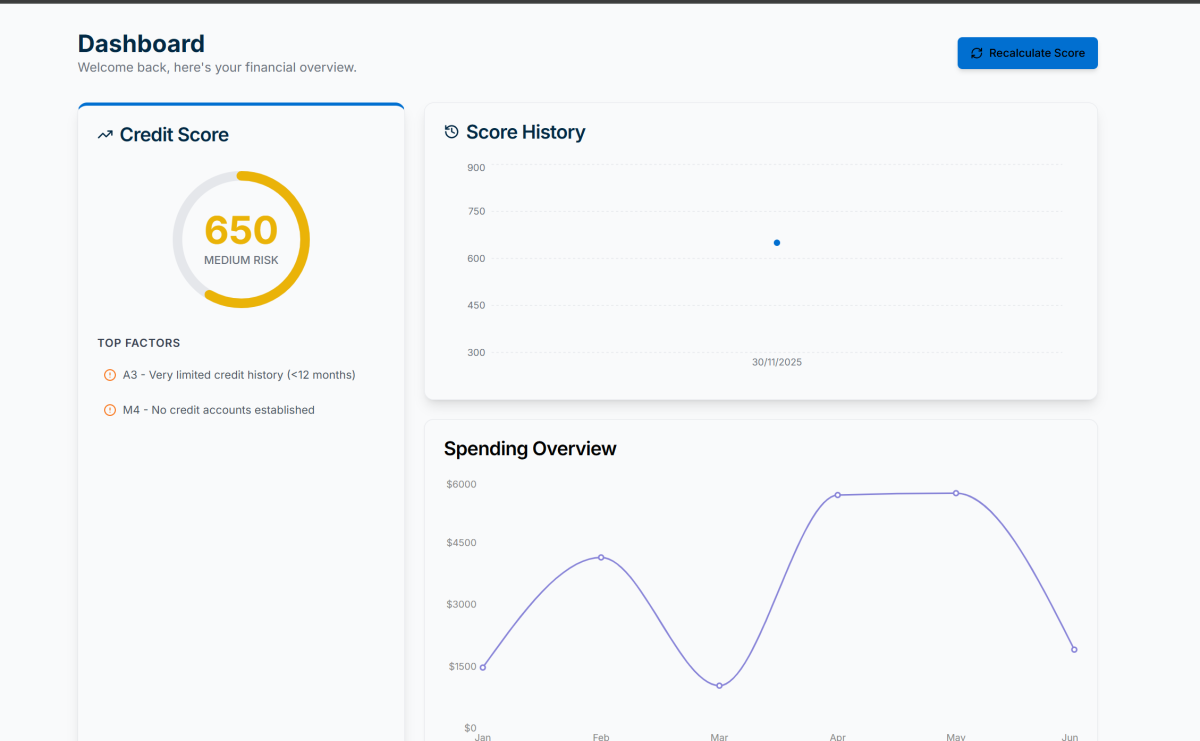
Task: Select the Jun spending data point
Action: 1074,650
